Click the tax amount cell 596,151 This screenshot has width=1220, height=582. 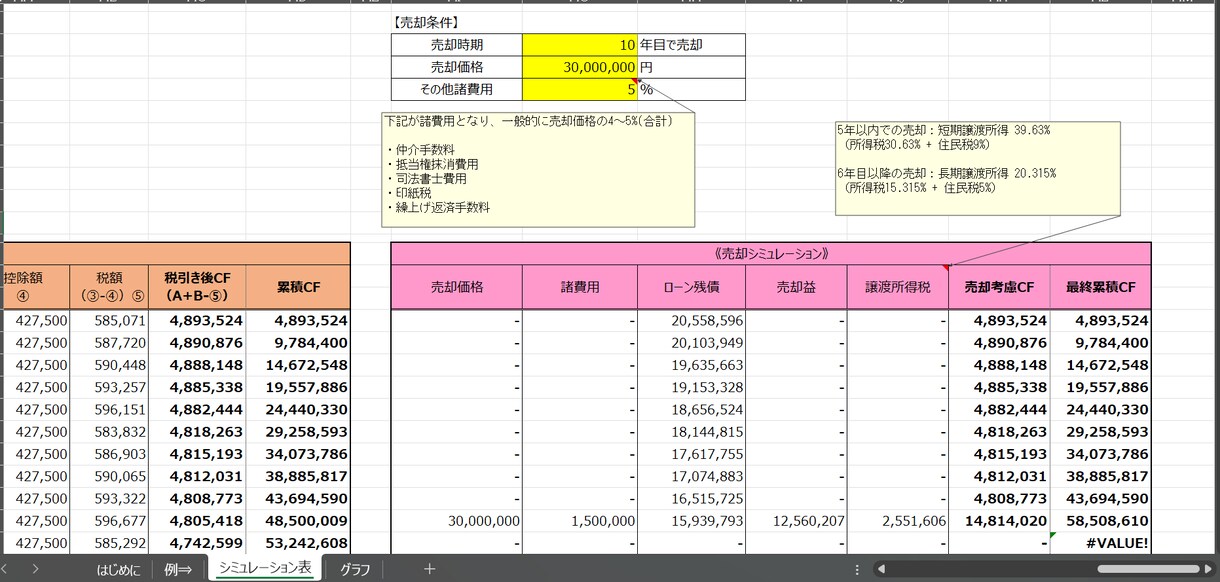pos(109,409)
